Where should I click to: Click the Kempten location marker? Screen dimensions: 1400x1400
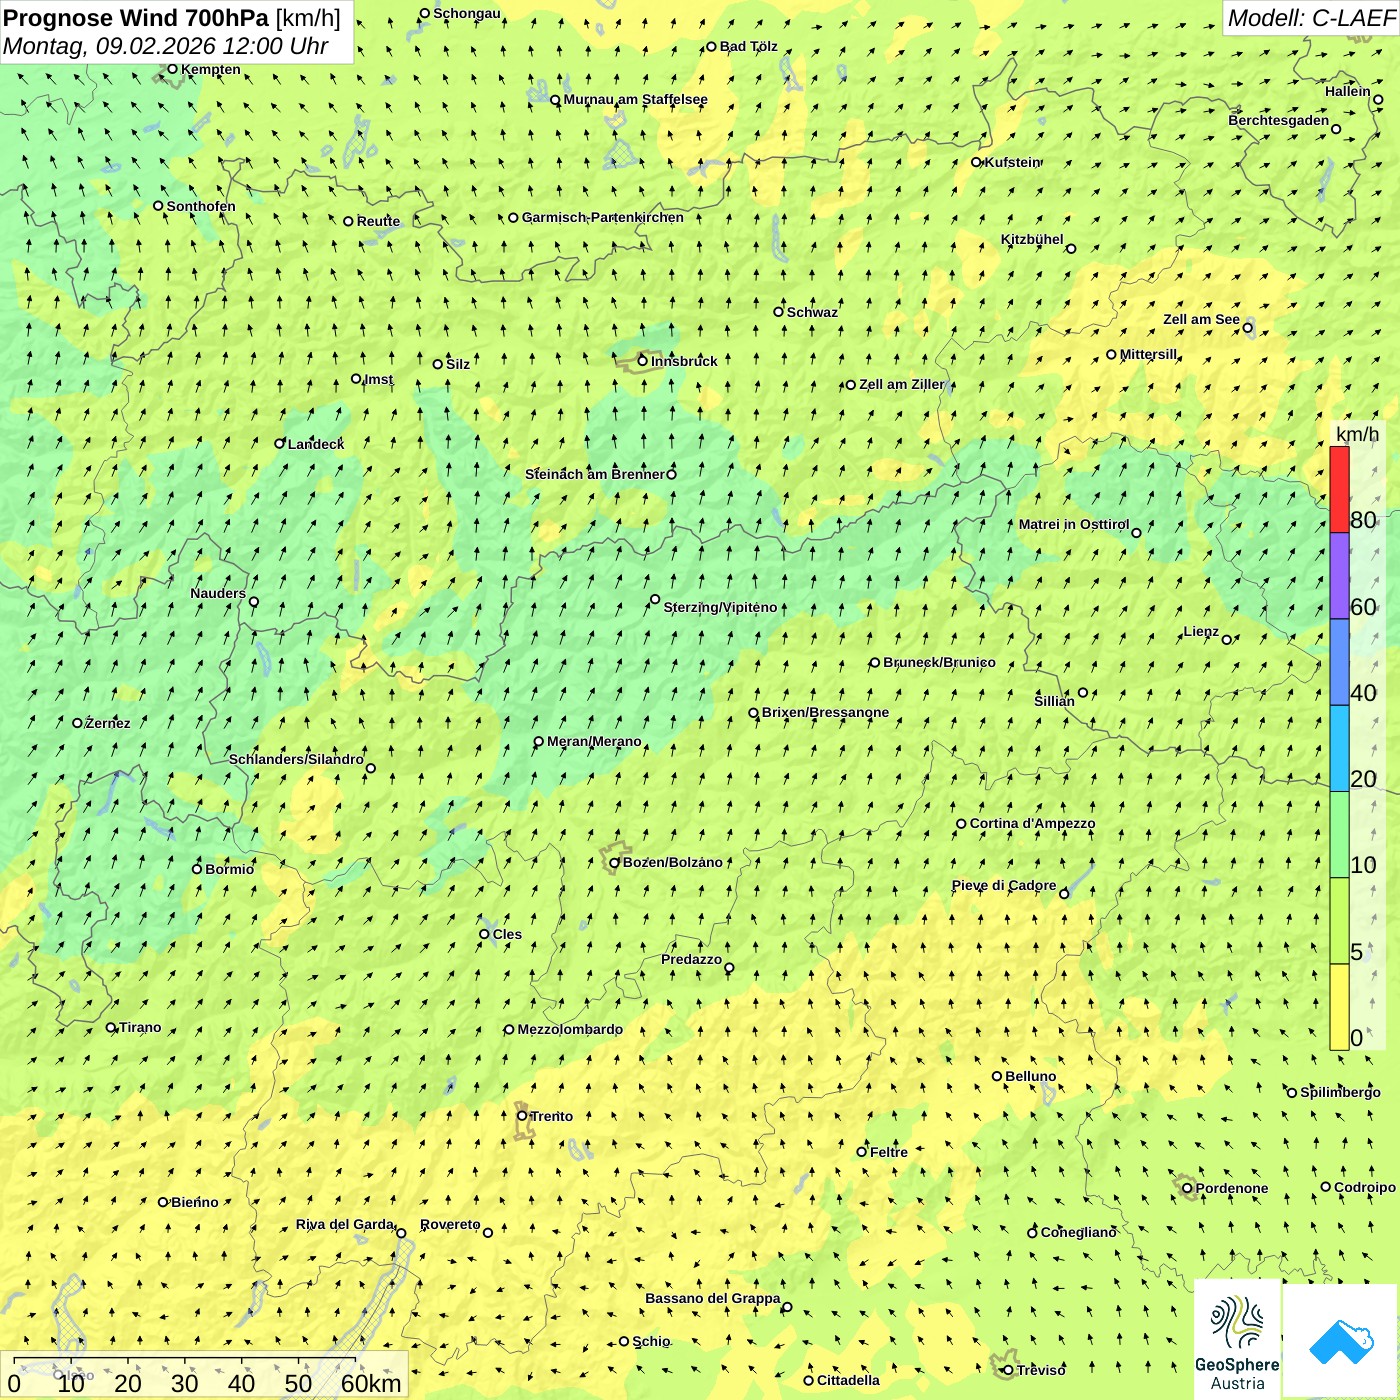click(172, 69)
